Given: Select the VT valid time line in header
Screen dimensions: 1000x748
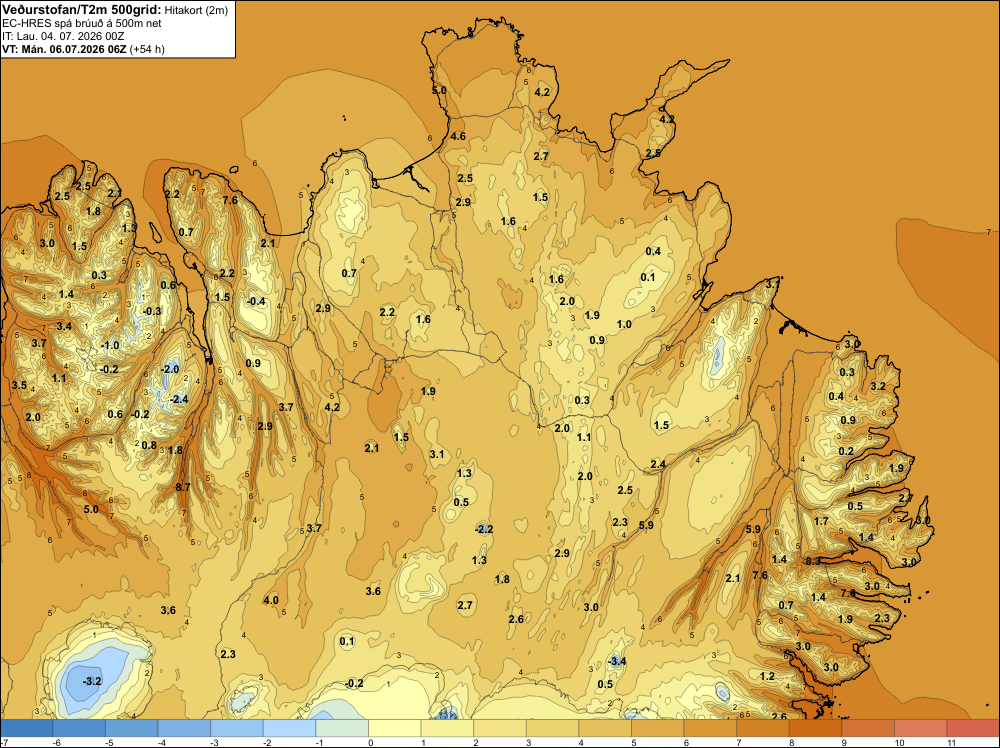Looking at the screenshot, I should pos(84,49).
